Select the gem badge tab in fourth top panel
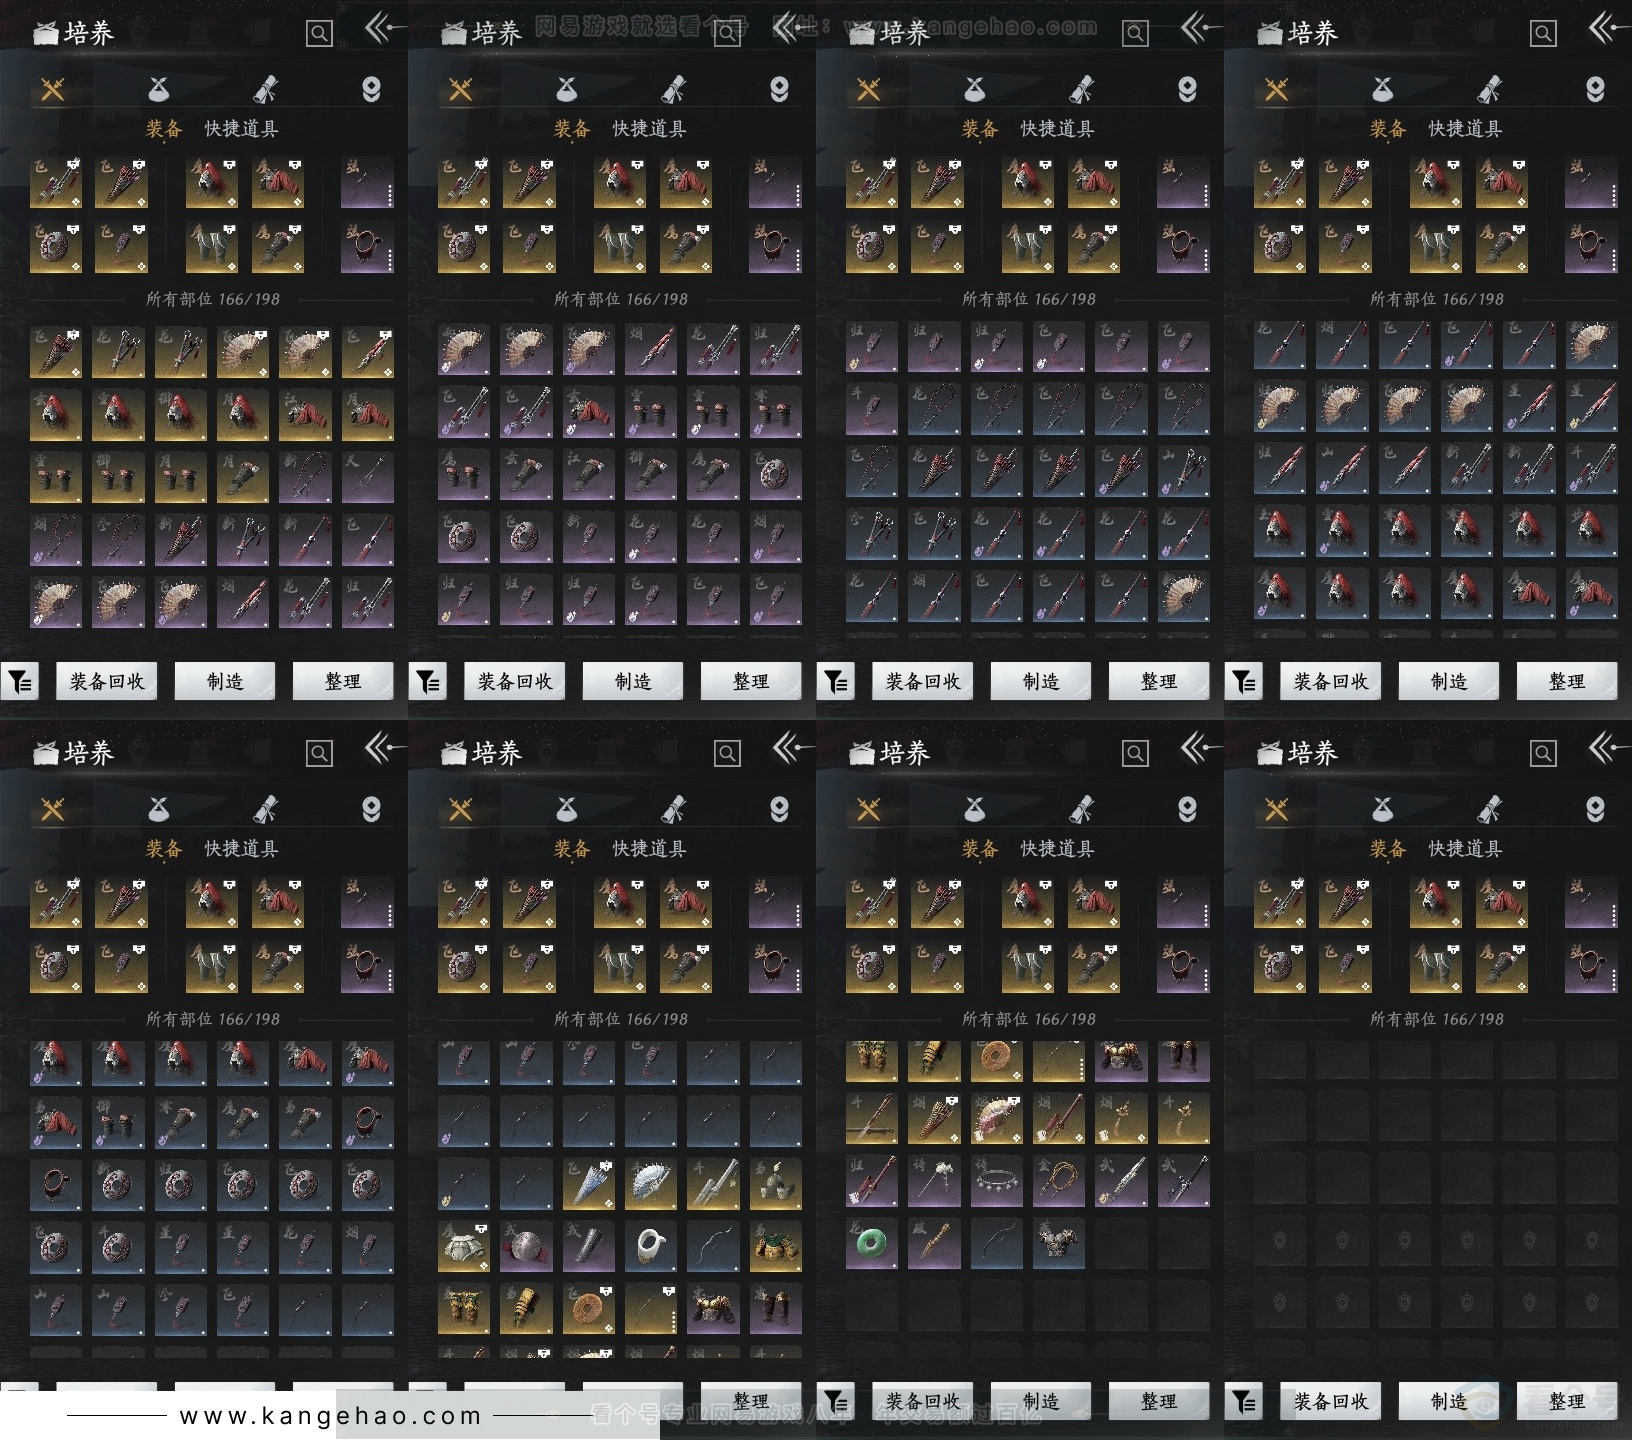 1595,90
